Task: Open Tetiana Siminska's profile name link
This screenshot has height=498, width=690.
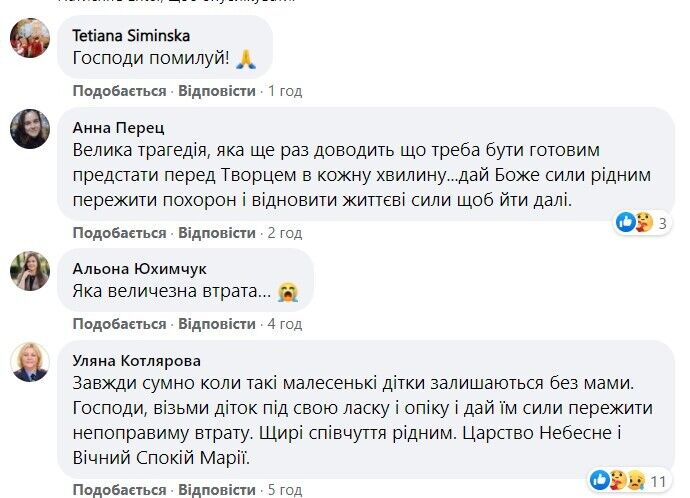Action: [x=131, y=35]
